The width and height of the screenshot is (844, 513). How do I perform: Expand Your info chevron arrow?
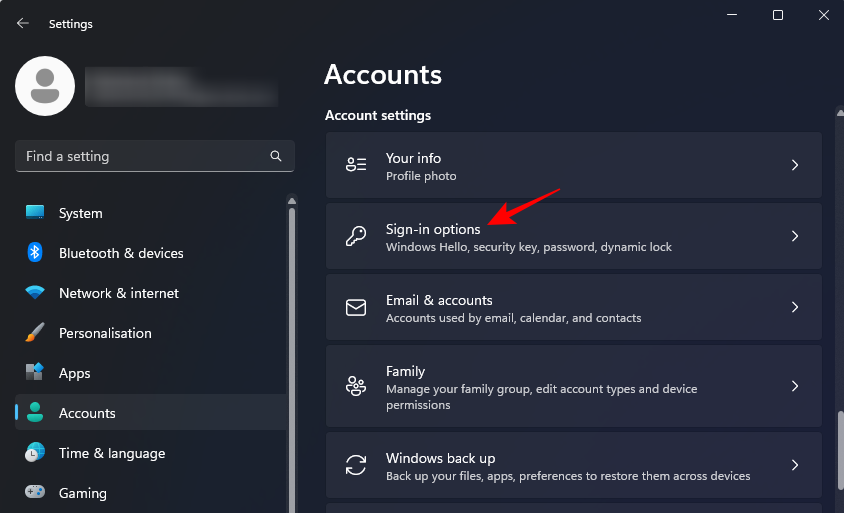[795, 165]
